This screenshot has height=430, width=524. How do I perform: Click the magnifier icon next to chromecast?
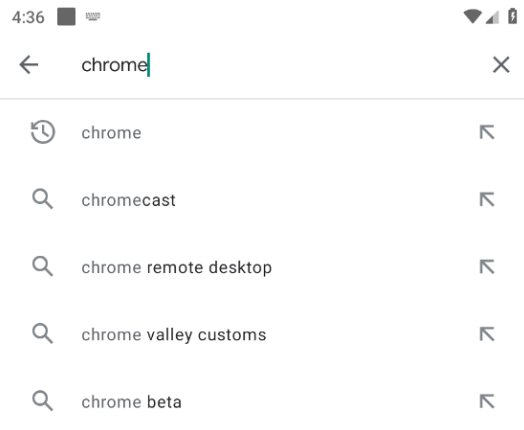42,199
